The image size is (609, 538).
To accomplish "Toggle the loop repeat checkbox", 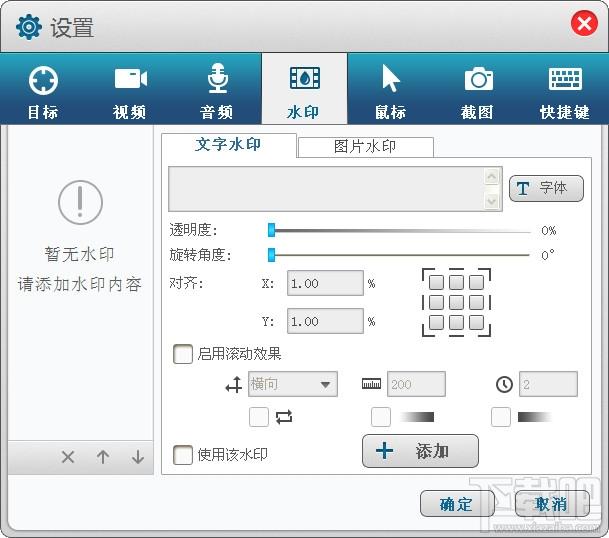I will pyautogui.click(x=259, y=417).
